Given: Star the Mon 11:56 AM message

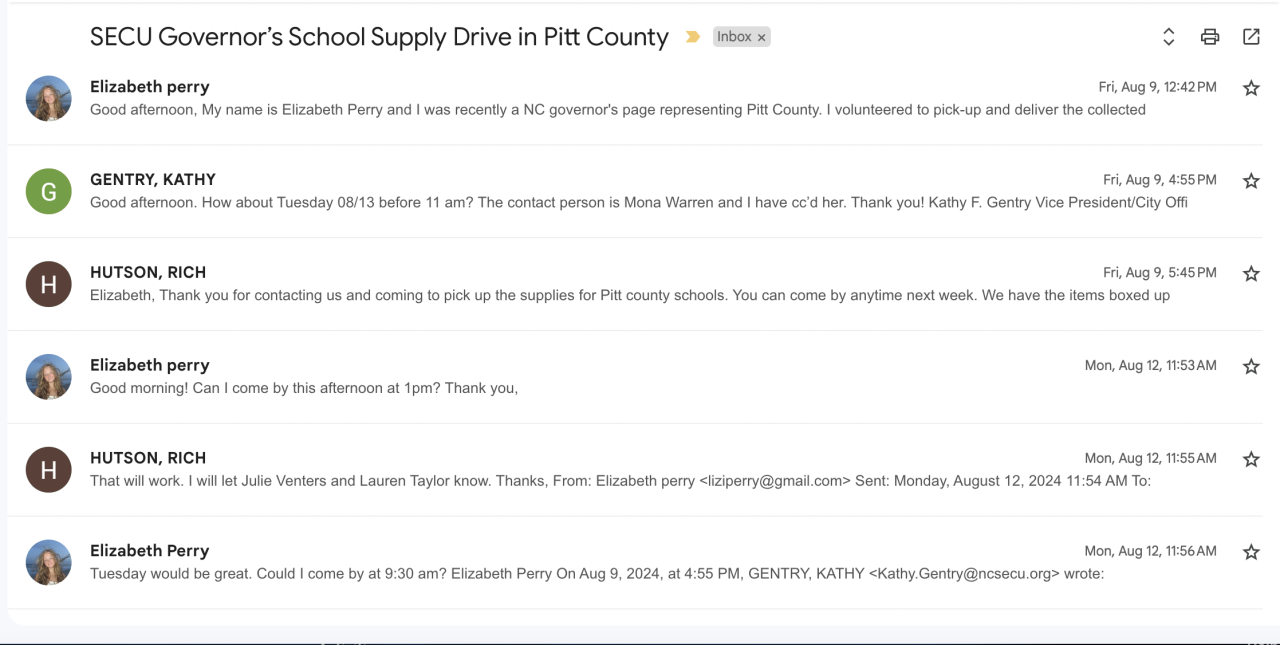Looking at the screenshot, I should [1250, 552].
